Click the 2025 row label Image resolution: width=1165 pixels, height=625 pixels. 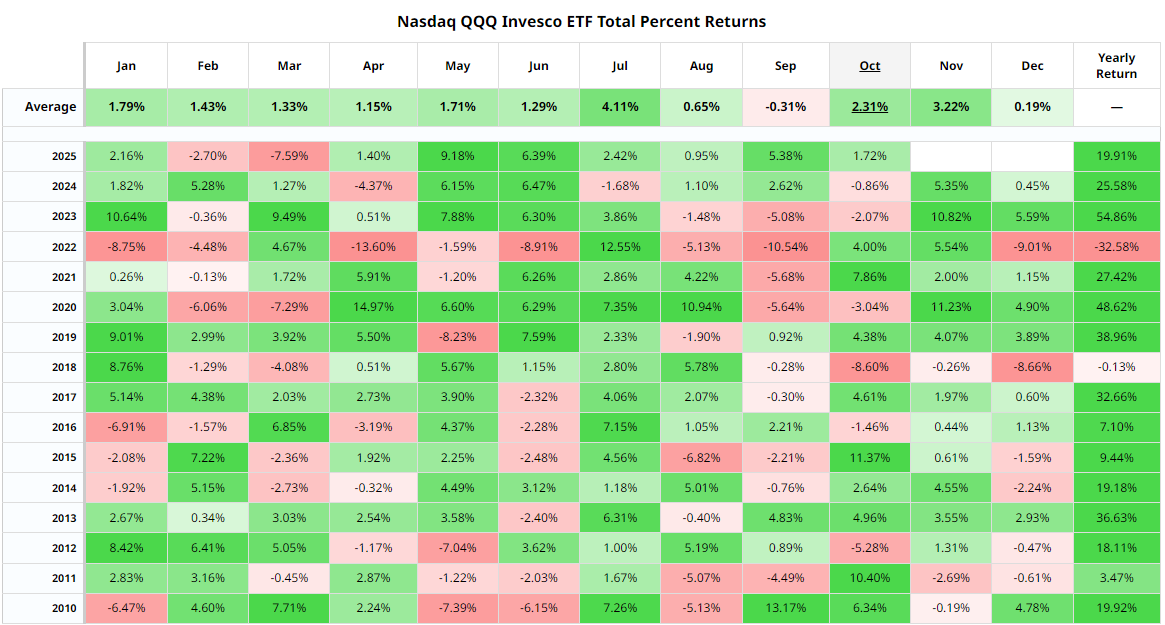(x=62, y=157)
